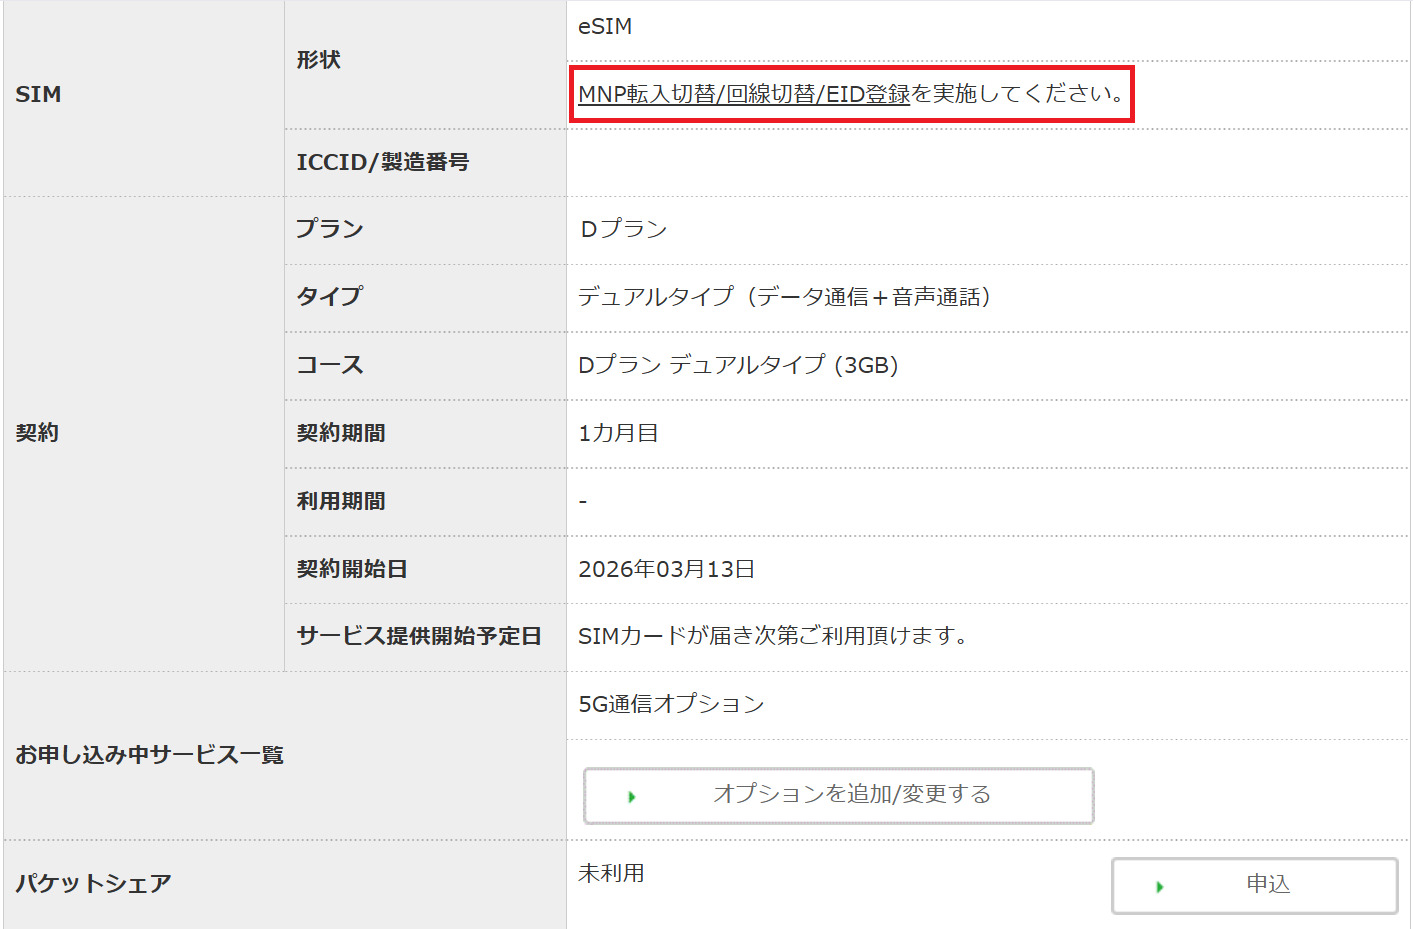Click the 未利用 packet share status
Viewport: 1413px width, 929px height.
pyautogui.click(x=611, y=873)
